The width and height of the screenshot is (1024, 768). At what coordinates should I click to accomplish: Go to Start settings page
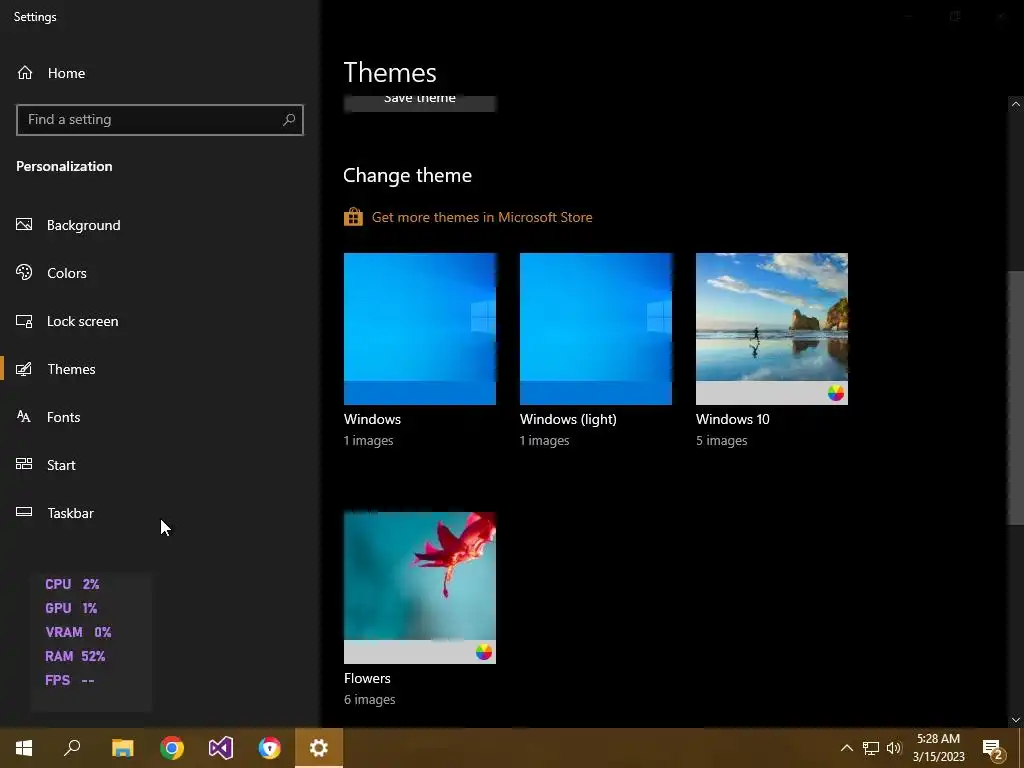tap(159, 464)
